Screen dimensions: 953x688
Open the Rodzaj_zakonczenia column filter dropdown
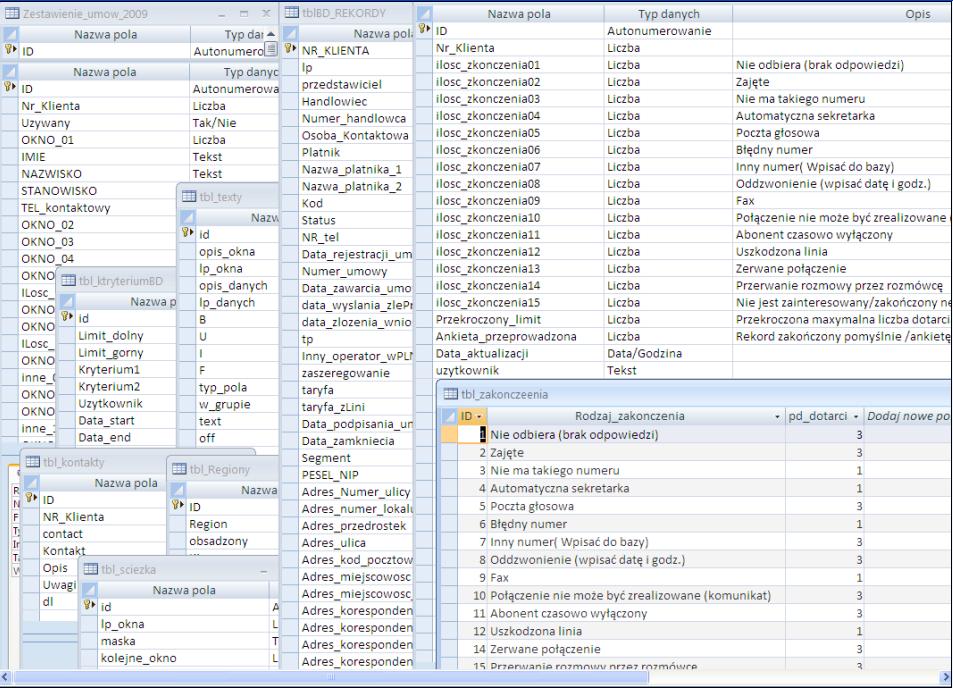point(777,417)
